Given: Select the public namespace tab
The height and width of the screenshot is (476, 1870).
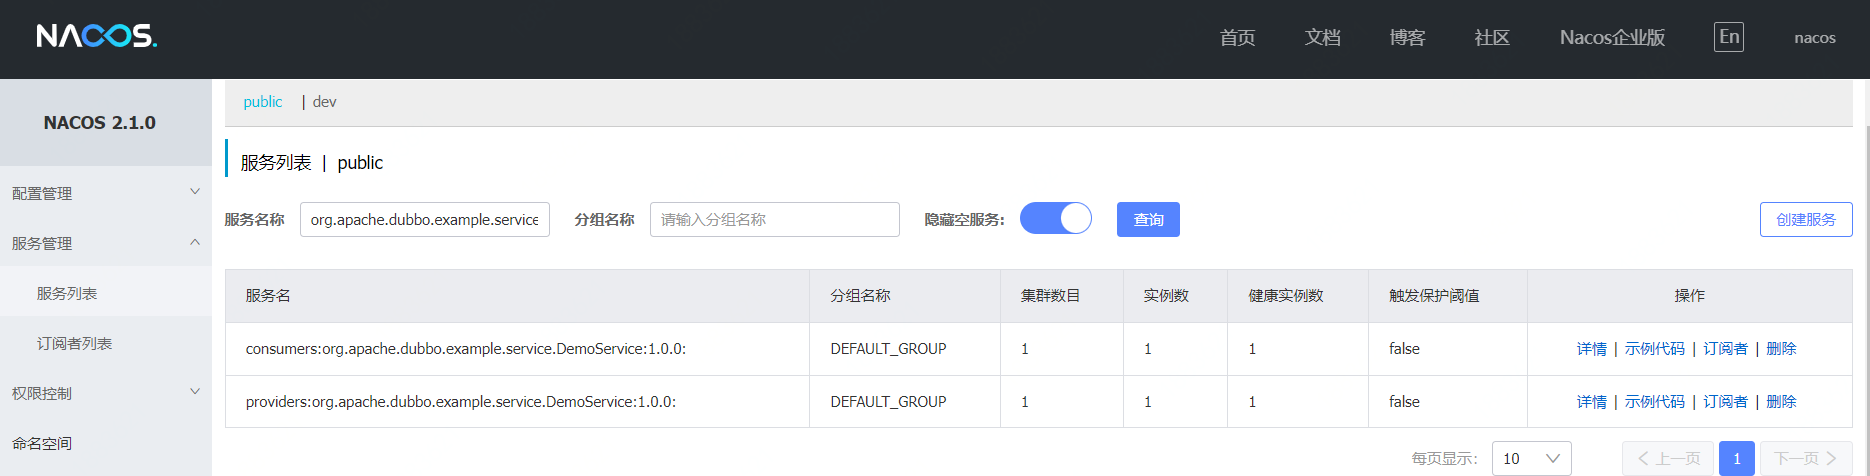Looking at the screenshot, I should click(262, 102).
